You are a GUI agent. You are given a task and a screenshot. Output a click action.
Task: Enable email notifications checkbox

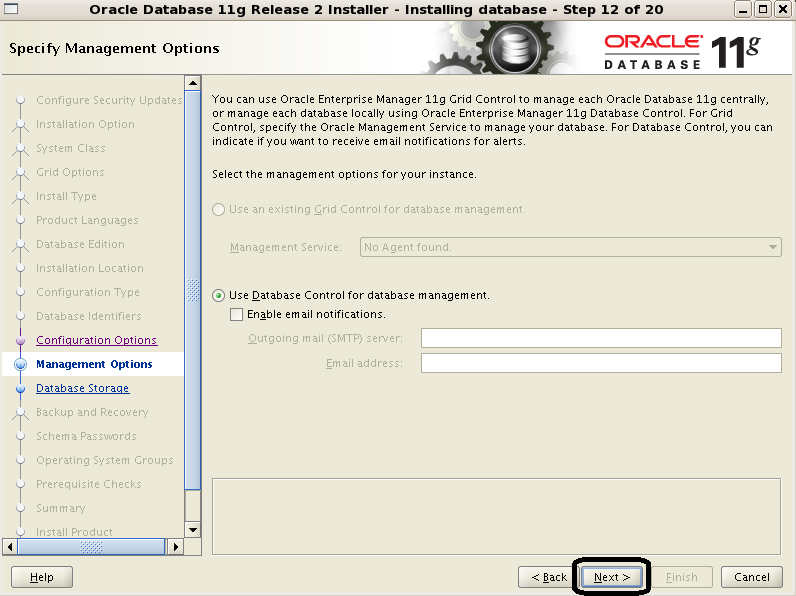[237, 314]
